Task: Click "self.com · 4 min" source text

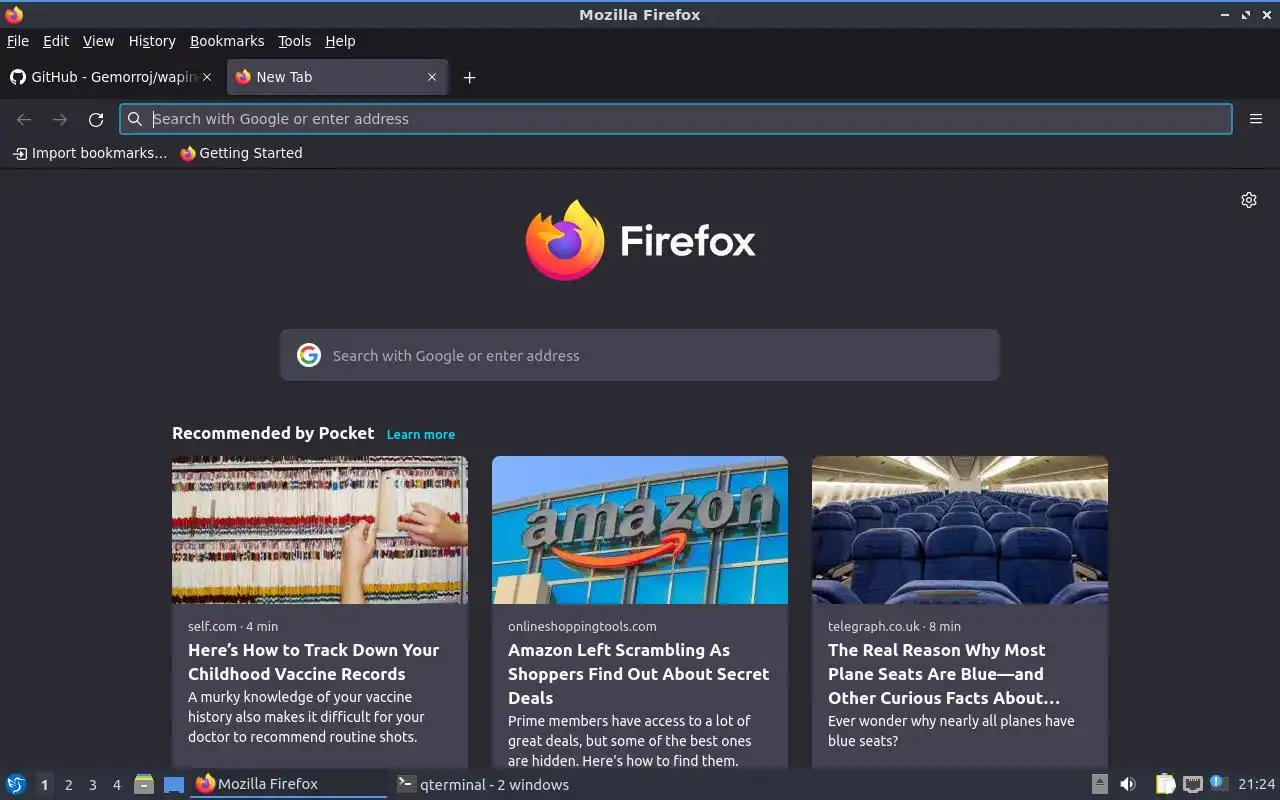Action: point(233,626)
